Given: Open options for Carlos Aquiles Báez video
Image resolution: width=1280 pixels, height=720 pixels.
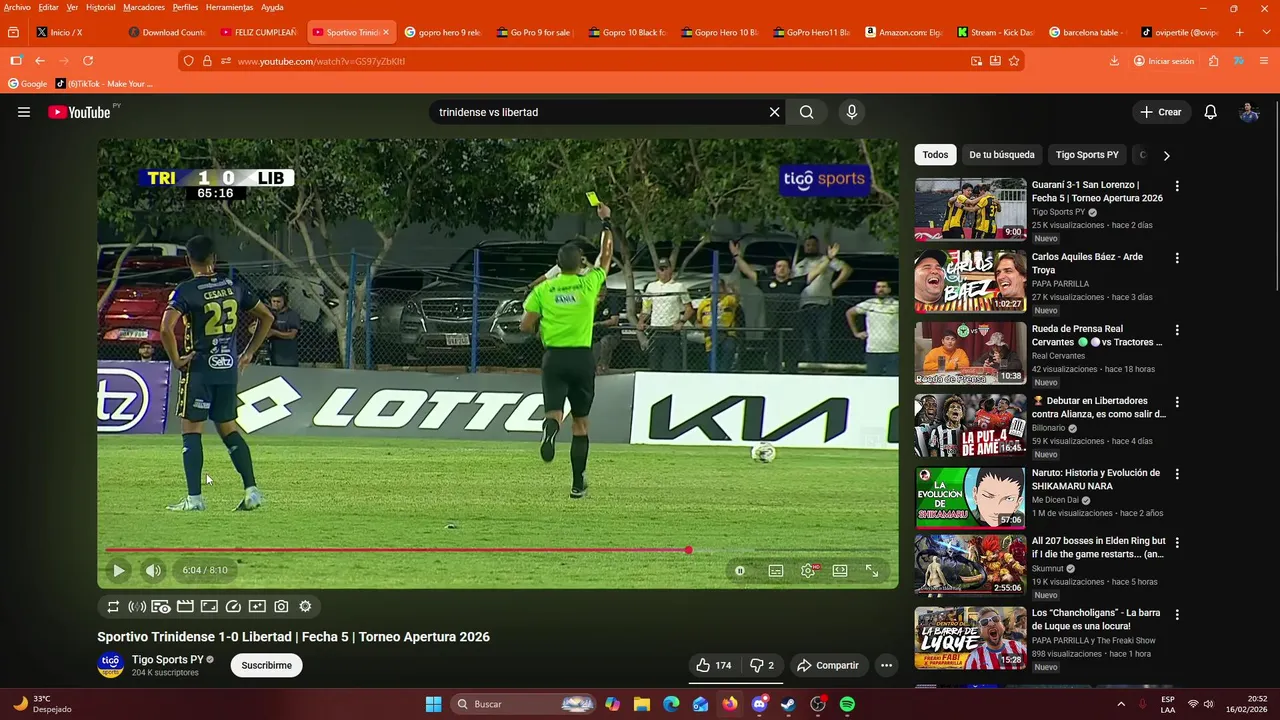Looking at the screenshot, I should (1177, 258).
